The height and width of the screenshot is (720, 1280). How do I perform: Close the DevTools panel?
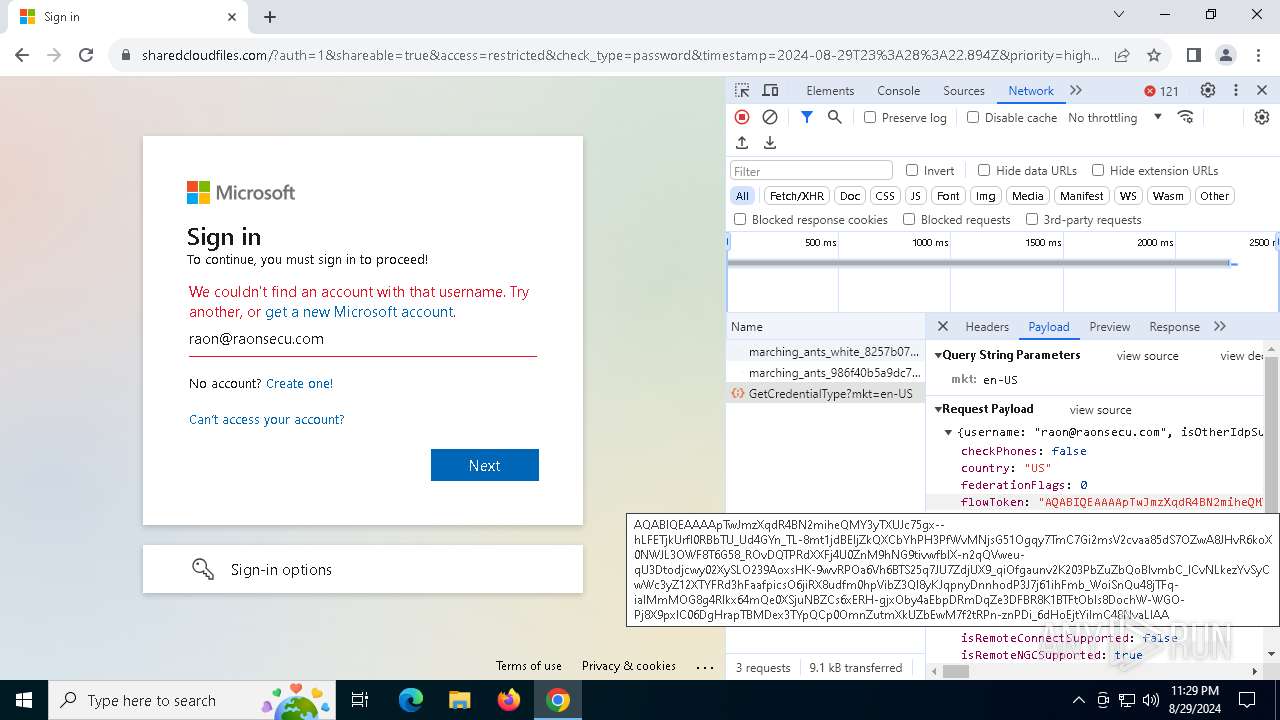coord(1262,90)
